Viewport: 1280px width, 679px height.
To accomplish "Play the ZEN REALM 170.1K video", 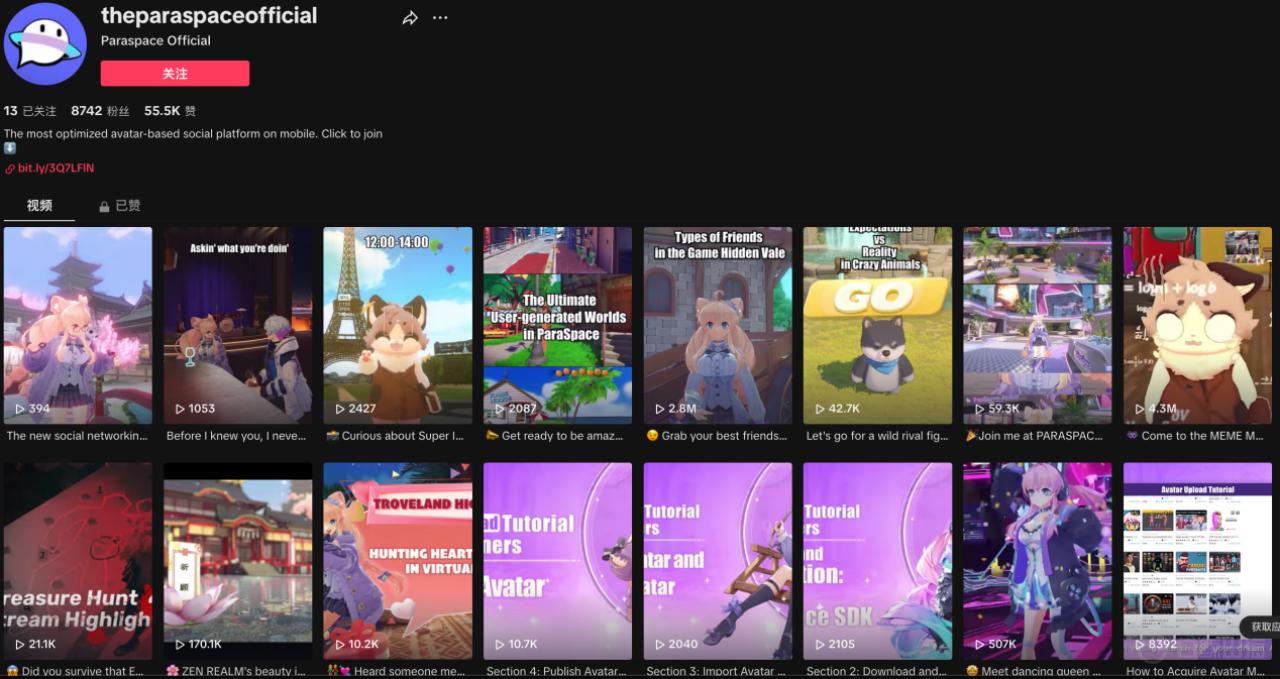I will click(237, 560).
